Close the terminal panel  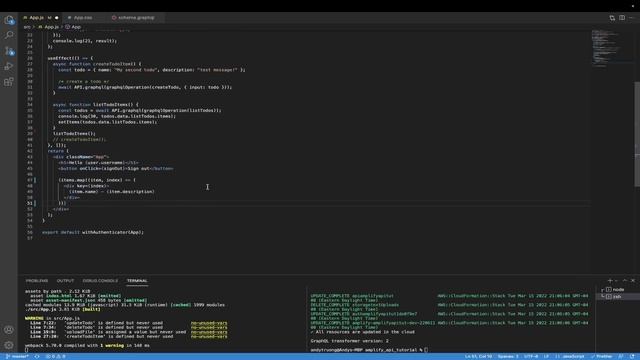(633, 280)
